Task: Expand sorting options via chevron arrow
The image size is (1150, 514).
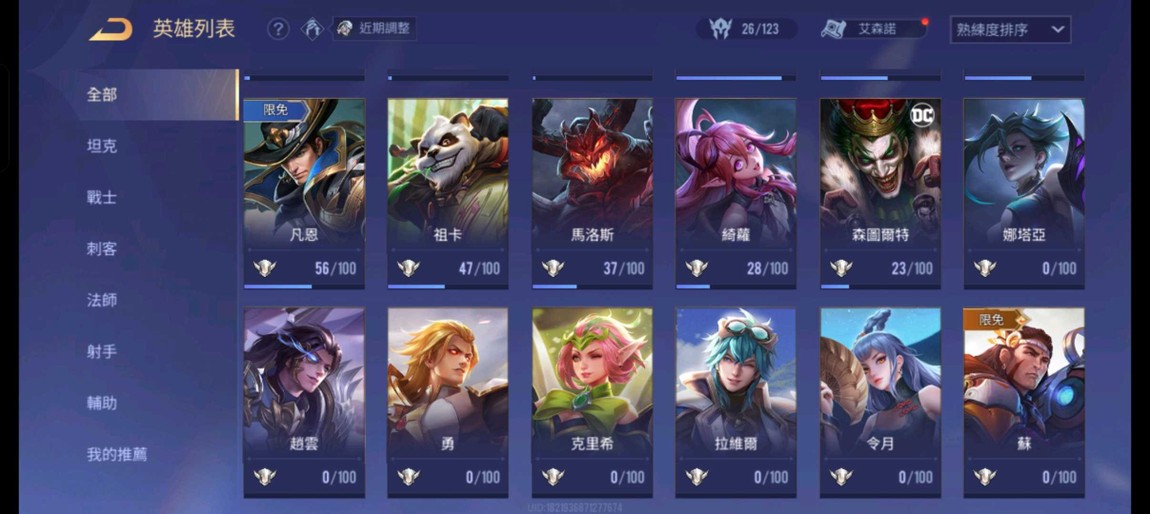Action: coord(1057,29)
